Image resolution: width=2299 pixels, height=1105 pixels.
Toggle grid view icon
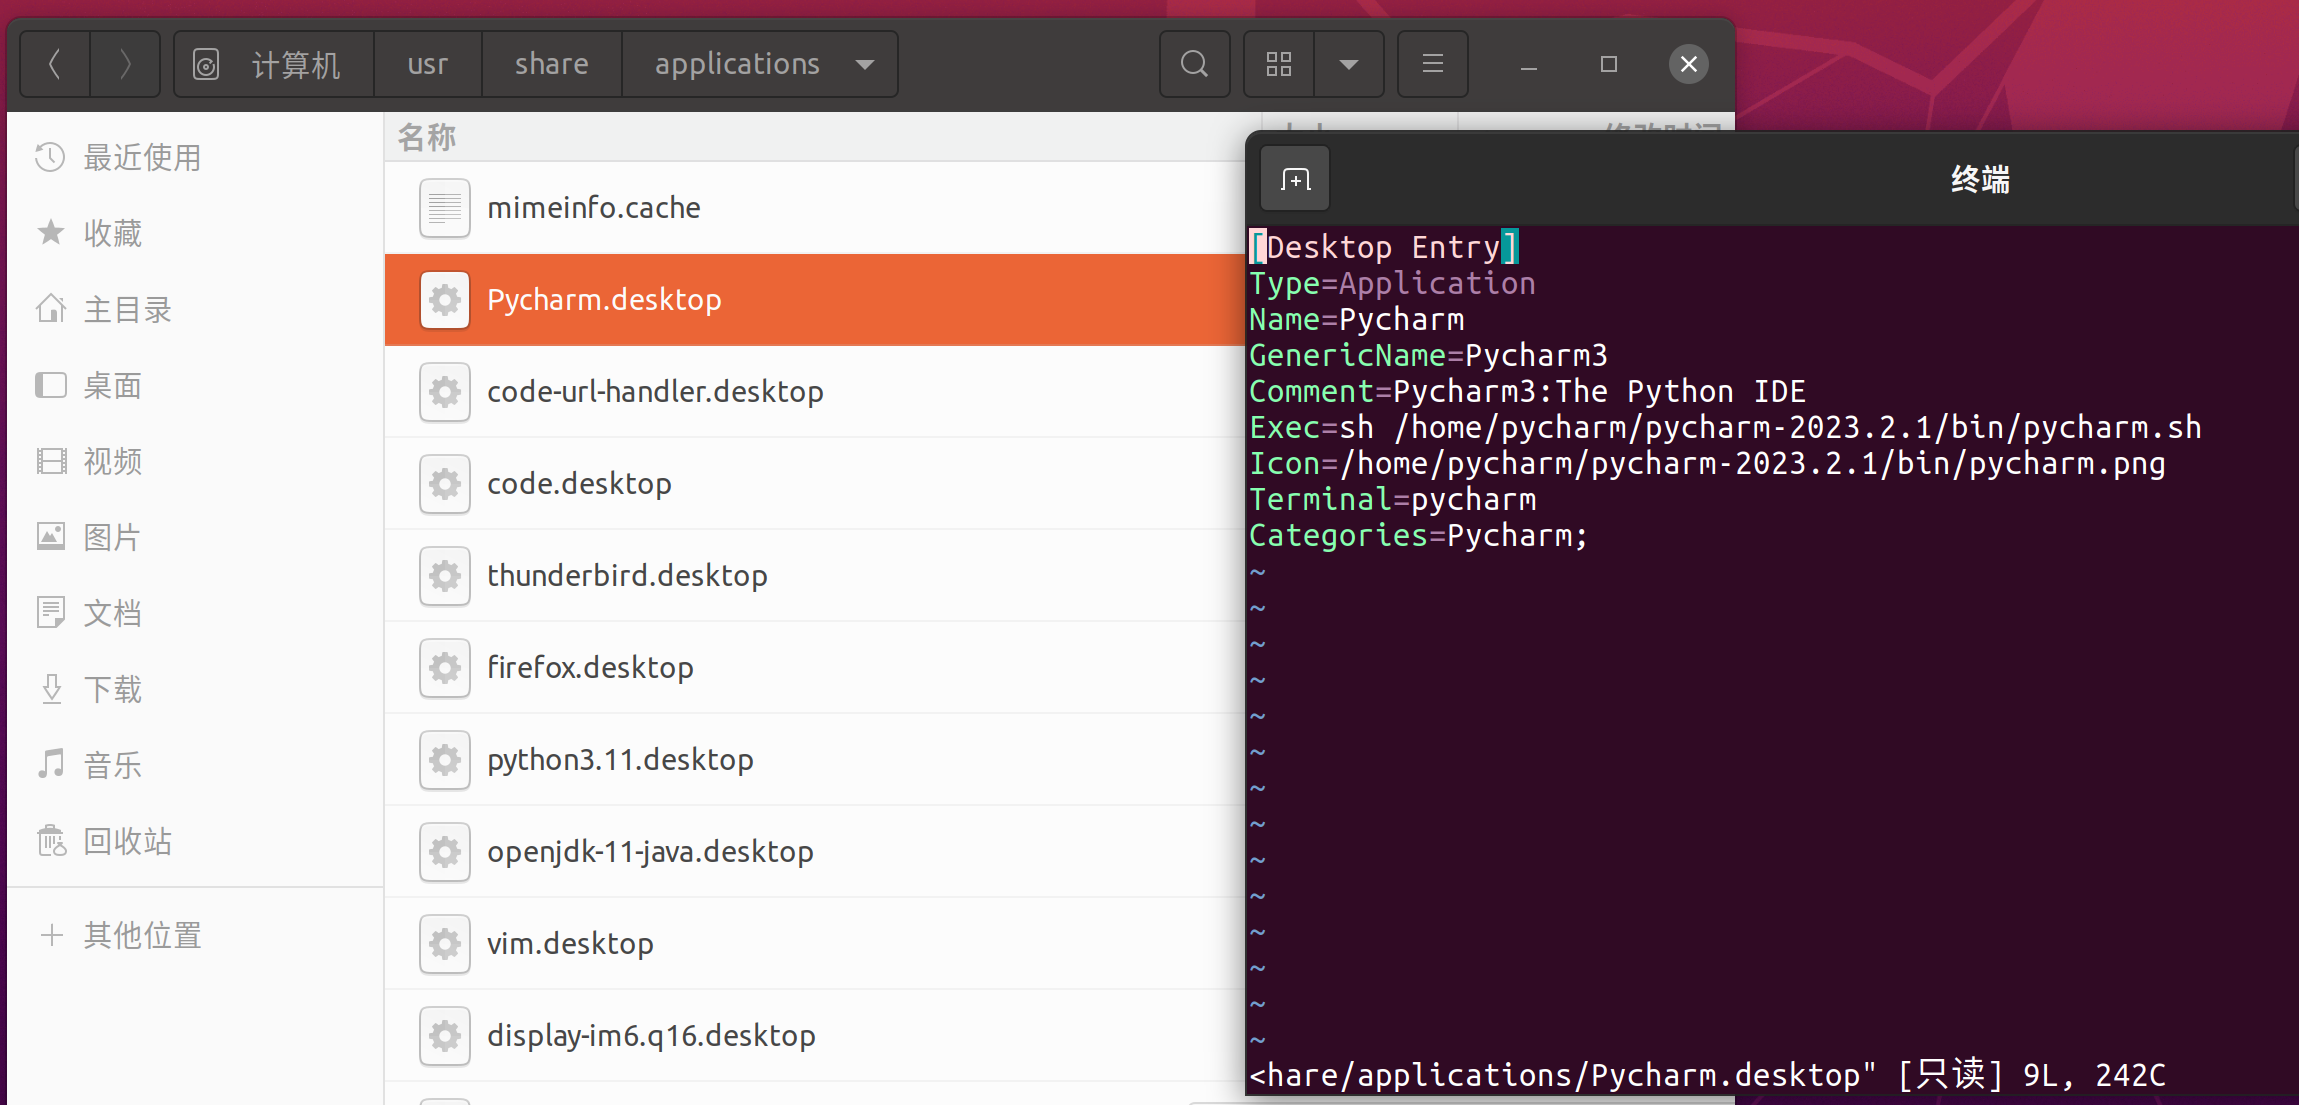pyautogui.click(x=1279, y=64)
